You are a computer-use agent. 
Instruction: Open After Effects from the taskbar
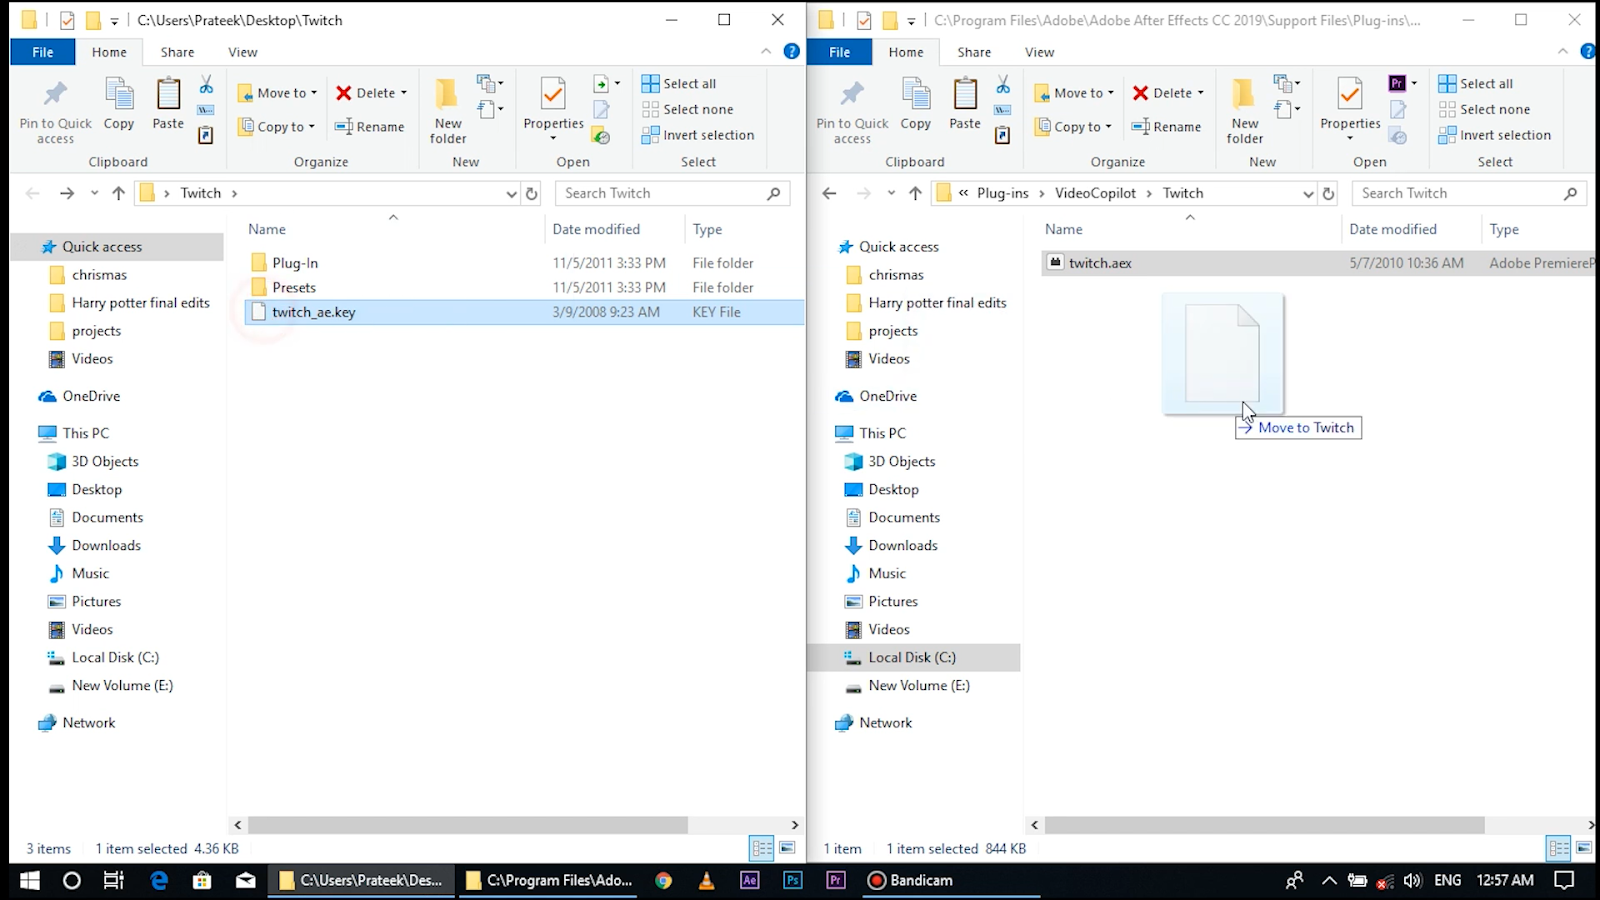pos(749,880)
